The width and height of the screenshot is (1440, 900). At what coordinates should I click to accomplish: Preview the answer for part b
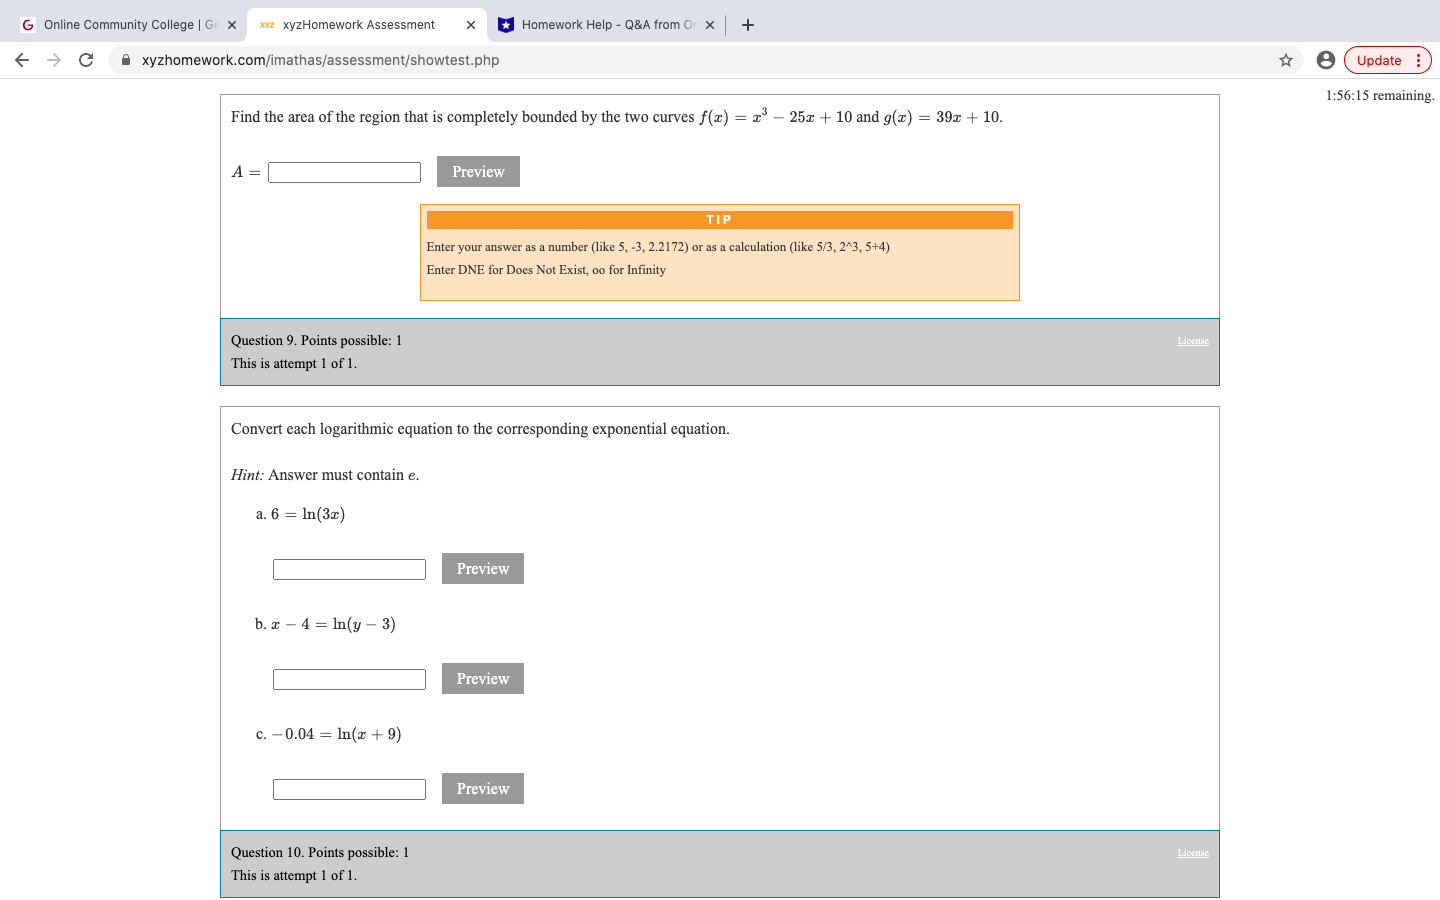[x=483, y=679]
